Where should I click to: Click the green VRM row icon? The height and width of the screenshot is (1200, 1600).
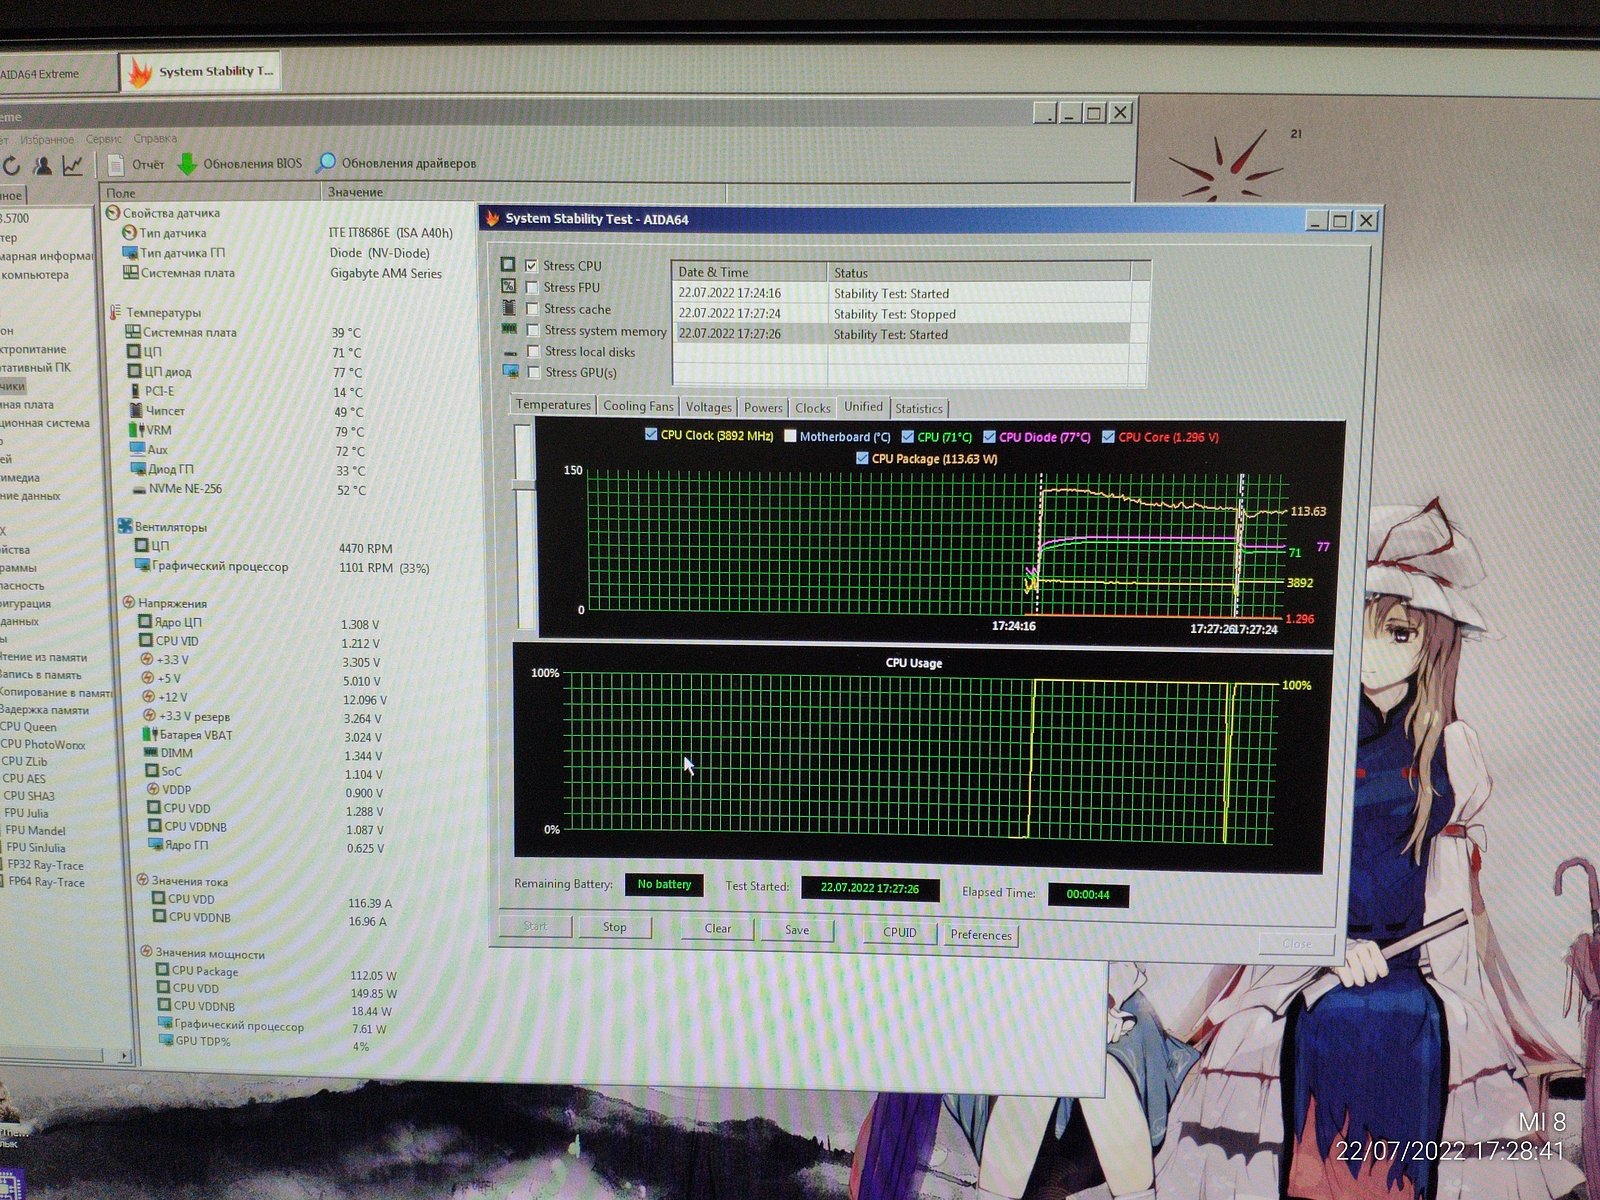point(137,430)
